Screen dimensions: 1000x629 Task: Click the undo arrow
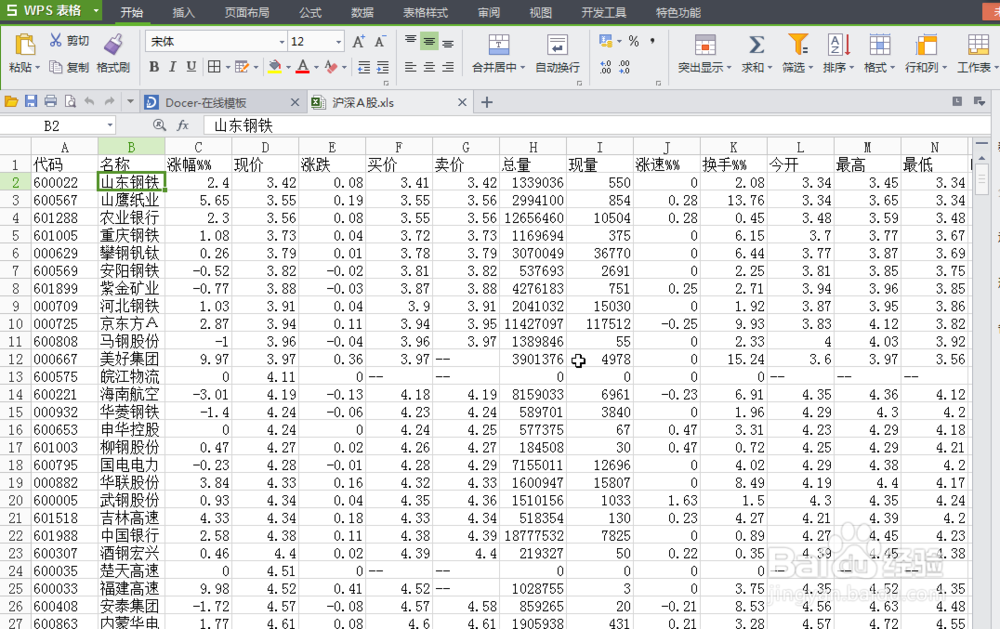pyautogui.click(x=89, y=101)
